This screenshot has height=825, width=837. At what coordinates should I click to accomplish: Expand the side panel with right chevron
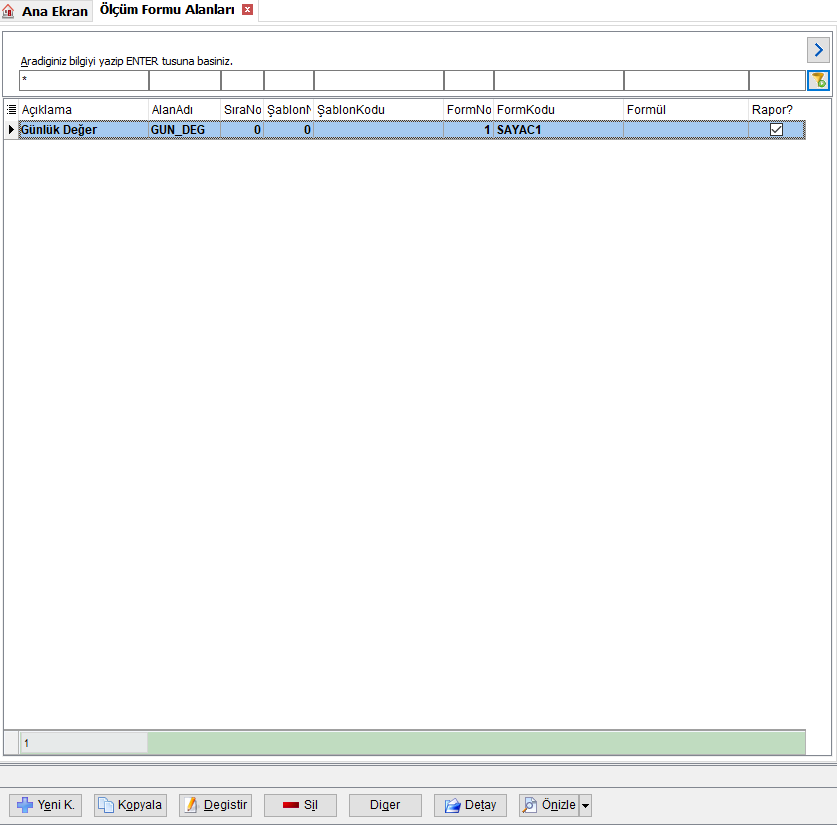coord(818,50)
